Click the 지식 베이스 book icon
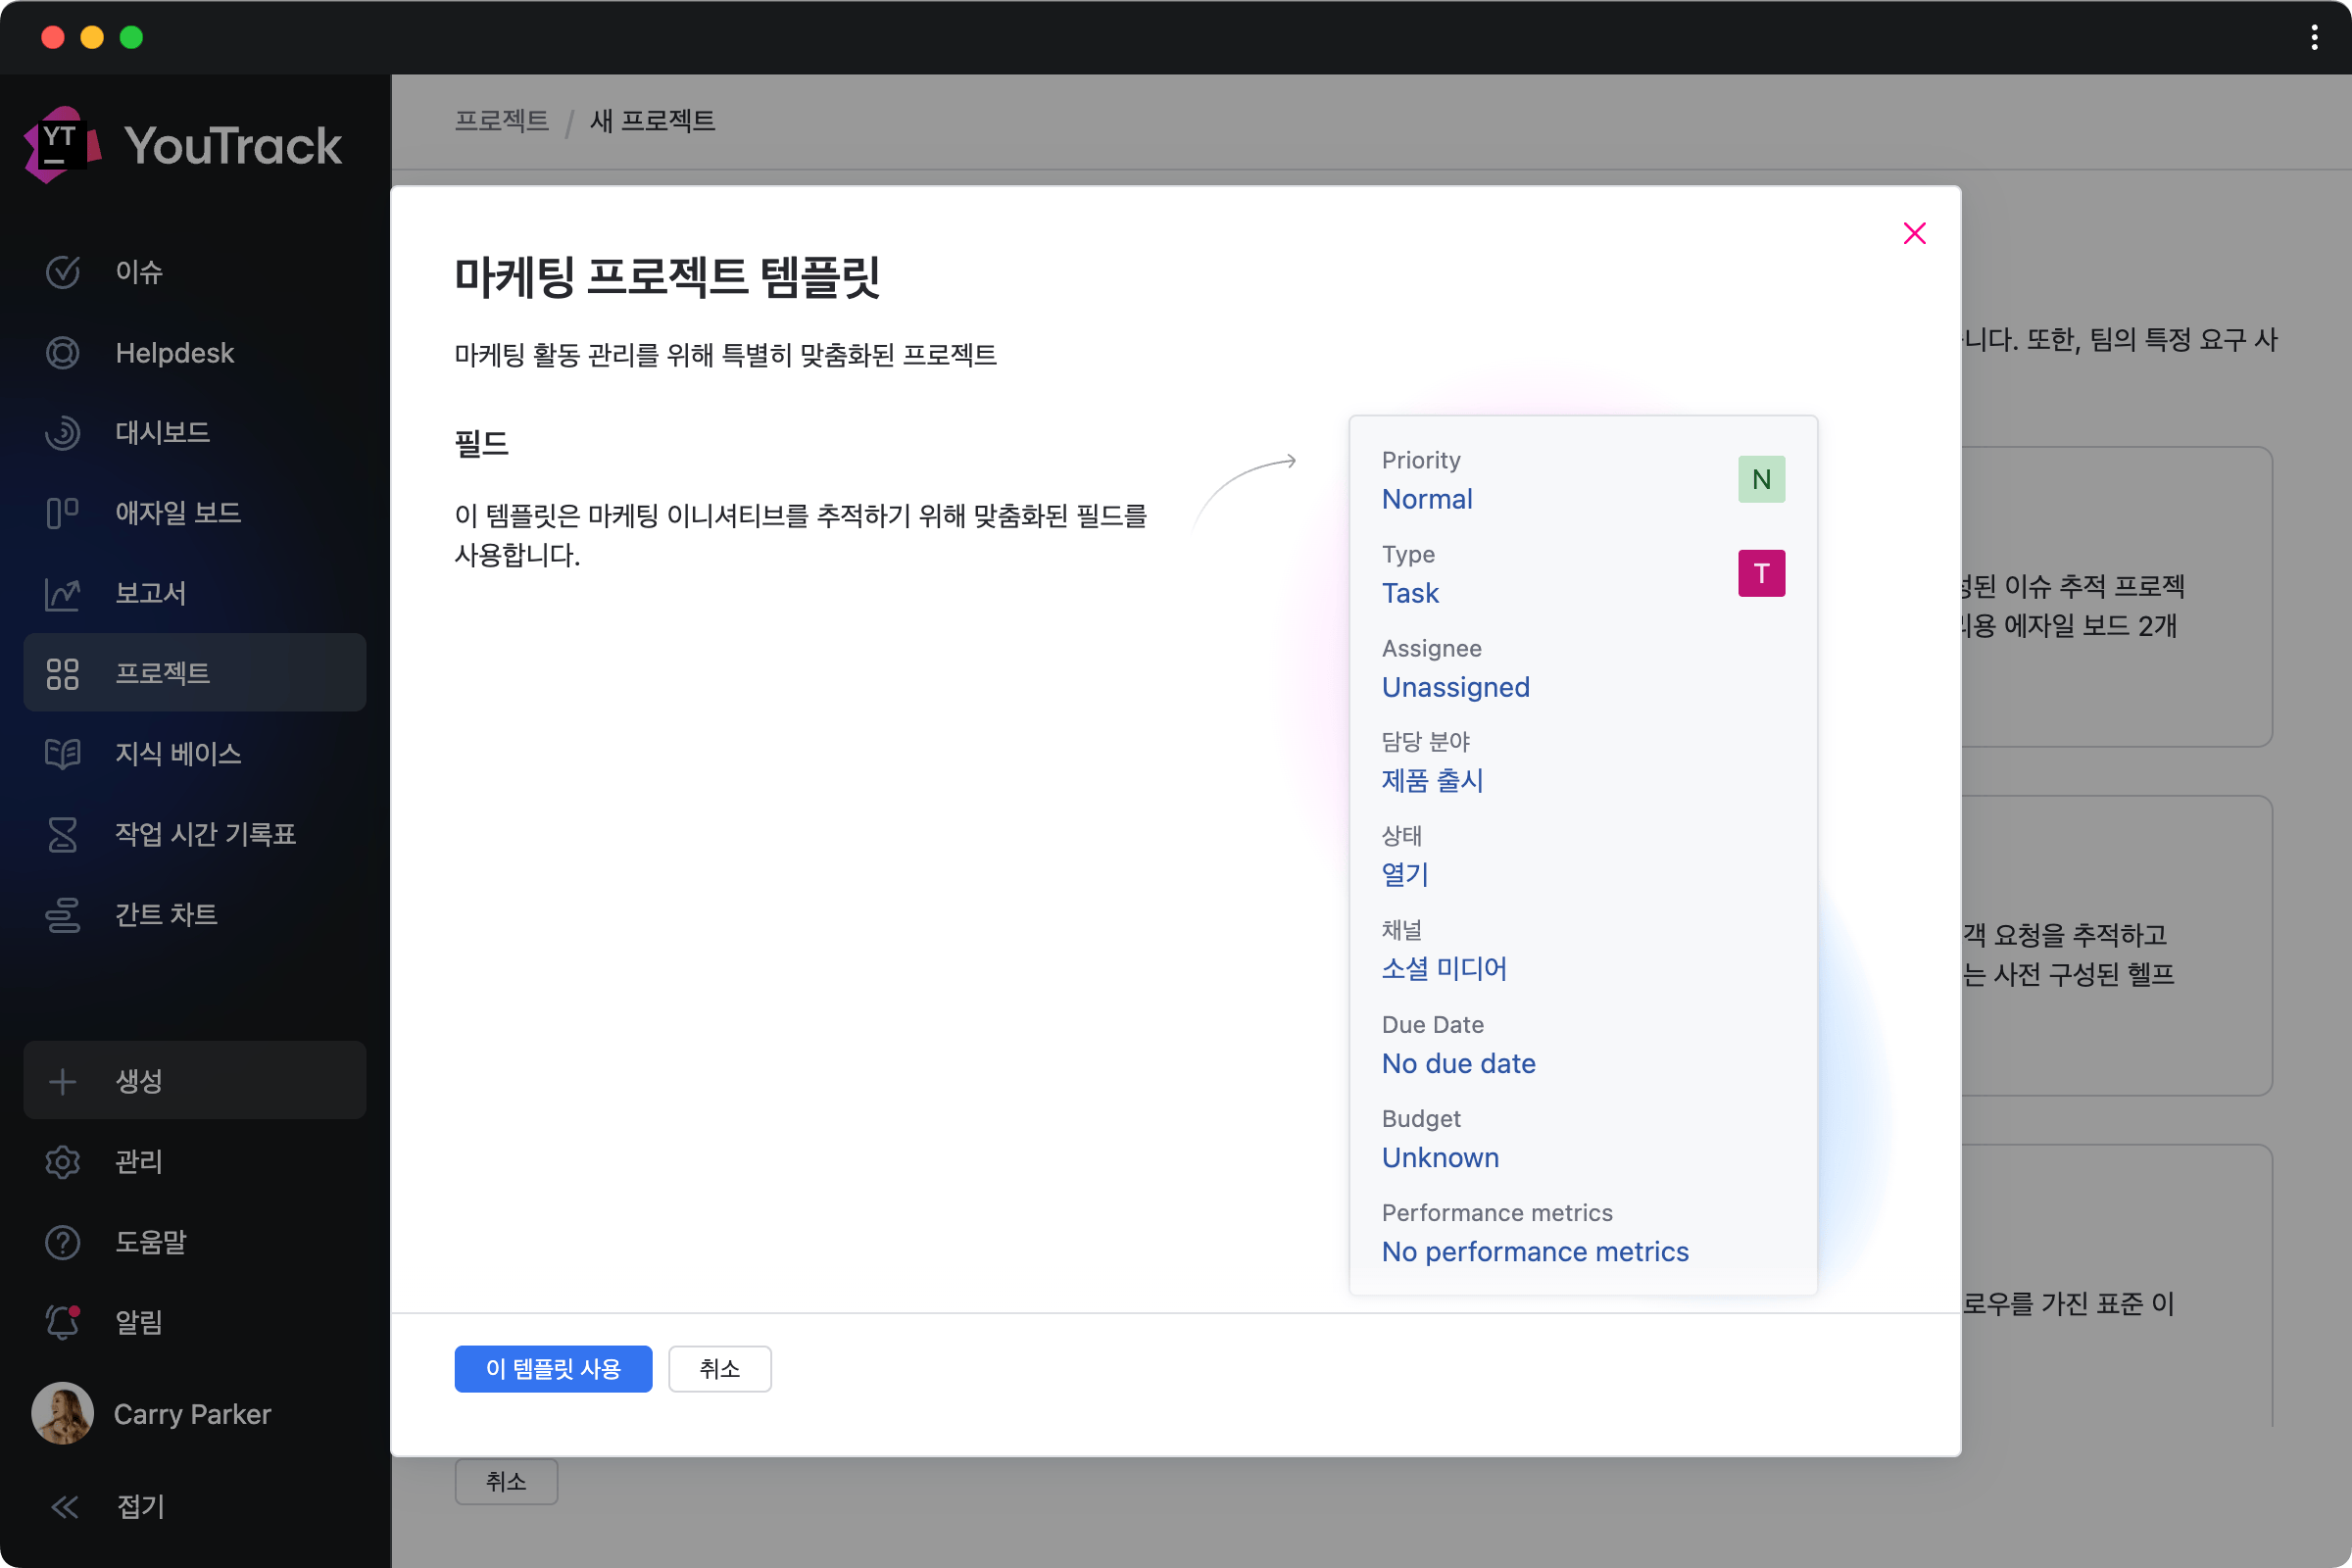Image resolution: width=2352 pixels, height=1568 pixels. coord(62,754)
